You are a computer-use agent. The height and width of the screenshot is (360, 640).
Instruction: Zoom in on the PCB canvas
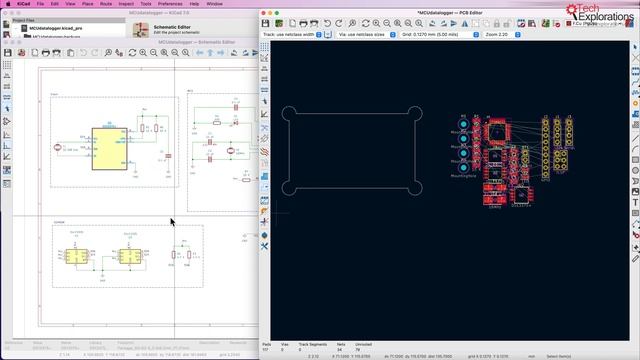pos(376,24)
